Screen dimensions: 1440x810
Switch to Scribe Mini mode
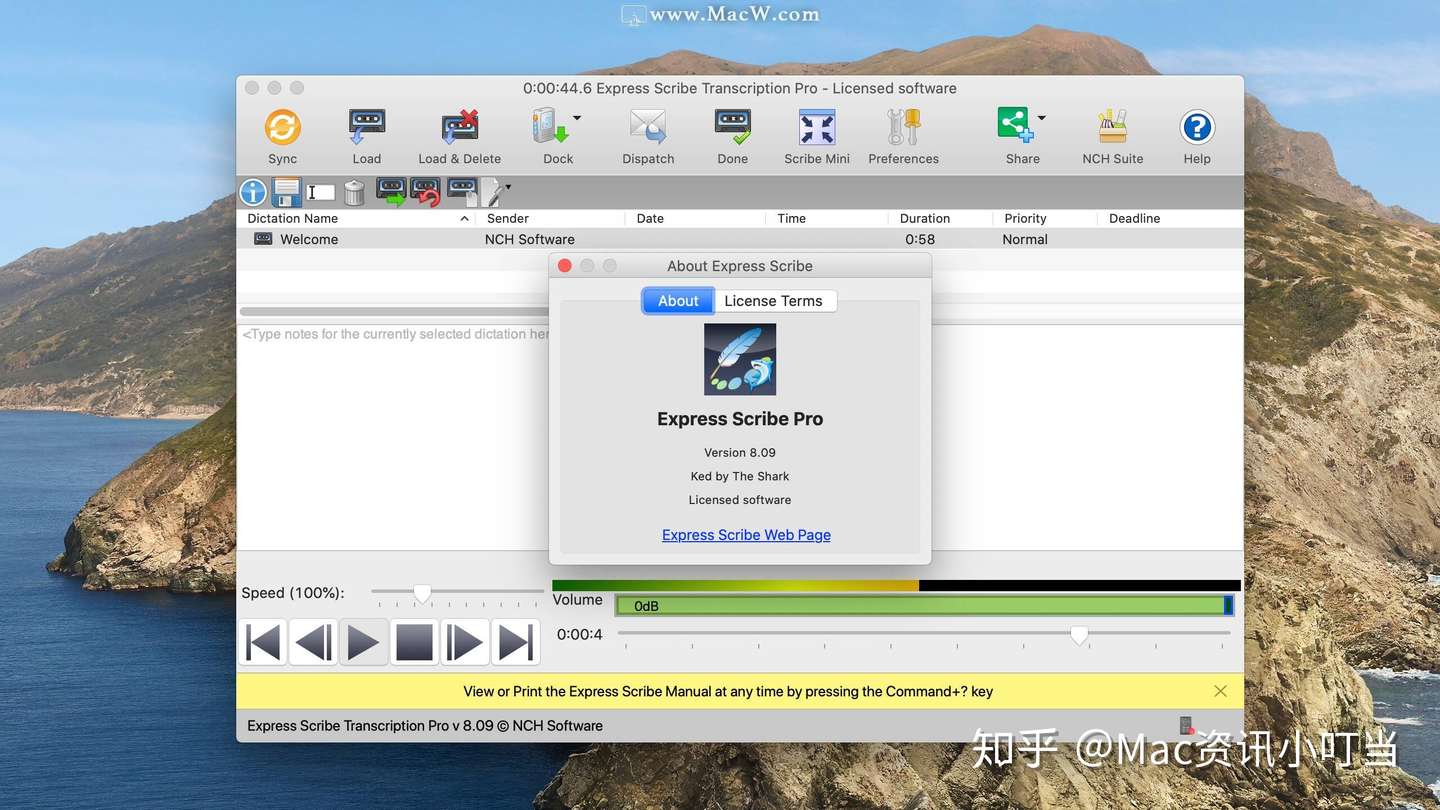pyautogui.click(x=817, y=128)
